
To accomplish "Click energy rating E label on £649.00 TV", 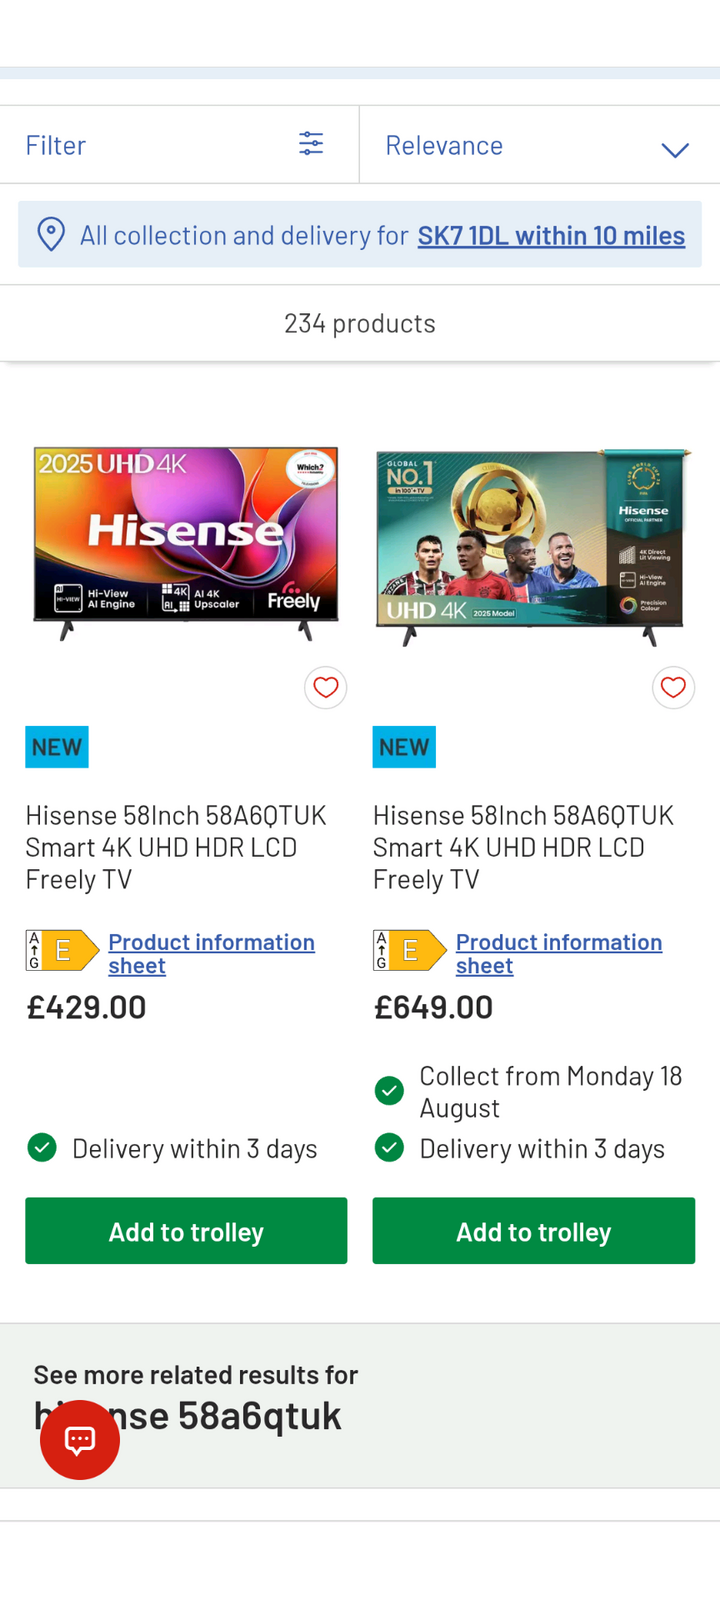I will (x=409, y=951).
